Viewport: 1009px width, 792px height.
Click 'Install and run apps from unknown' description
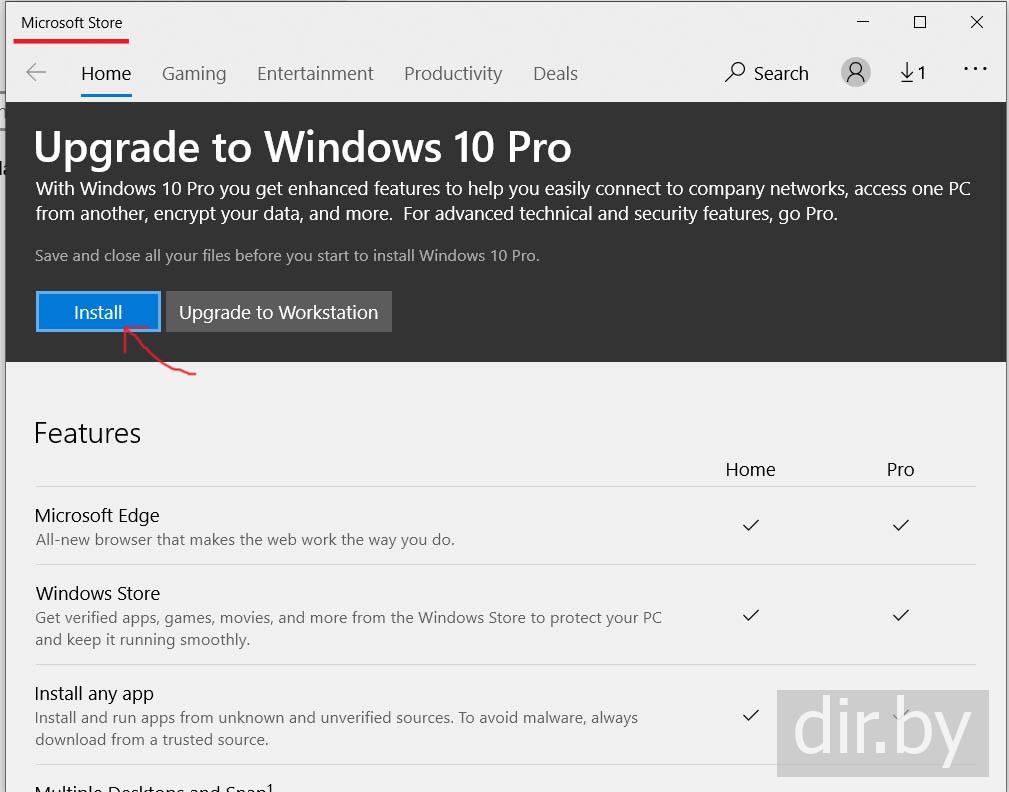coord(336,728)
